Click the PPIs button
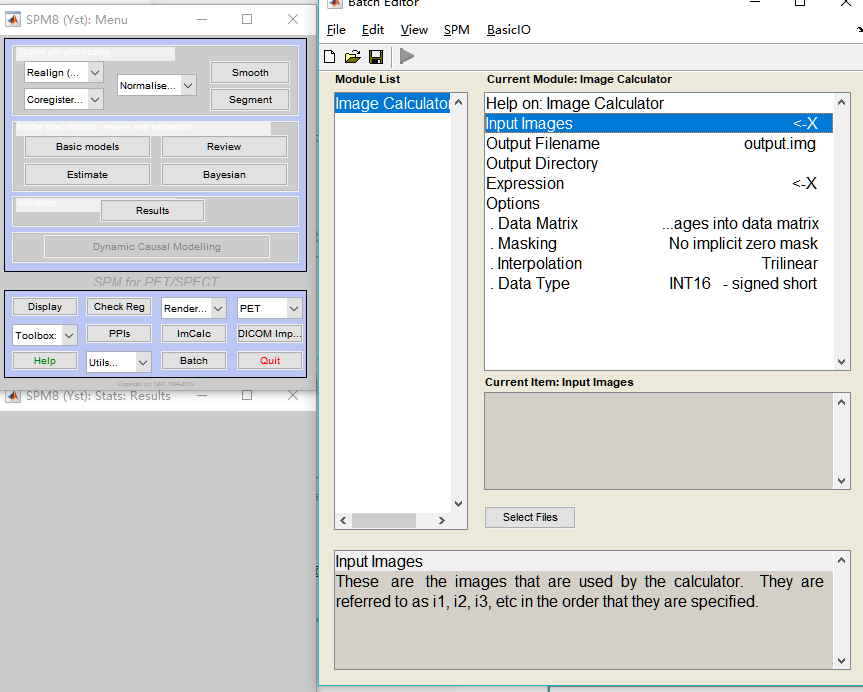The image size is (863, 692). click(x=119, y=334)
